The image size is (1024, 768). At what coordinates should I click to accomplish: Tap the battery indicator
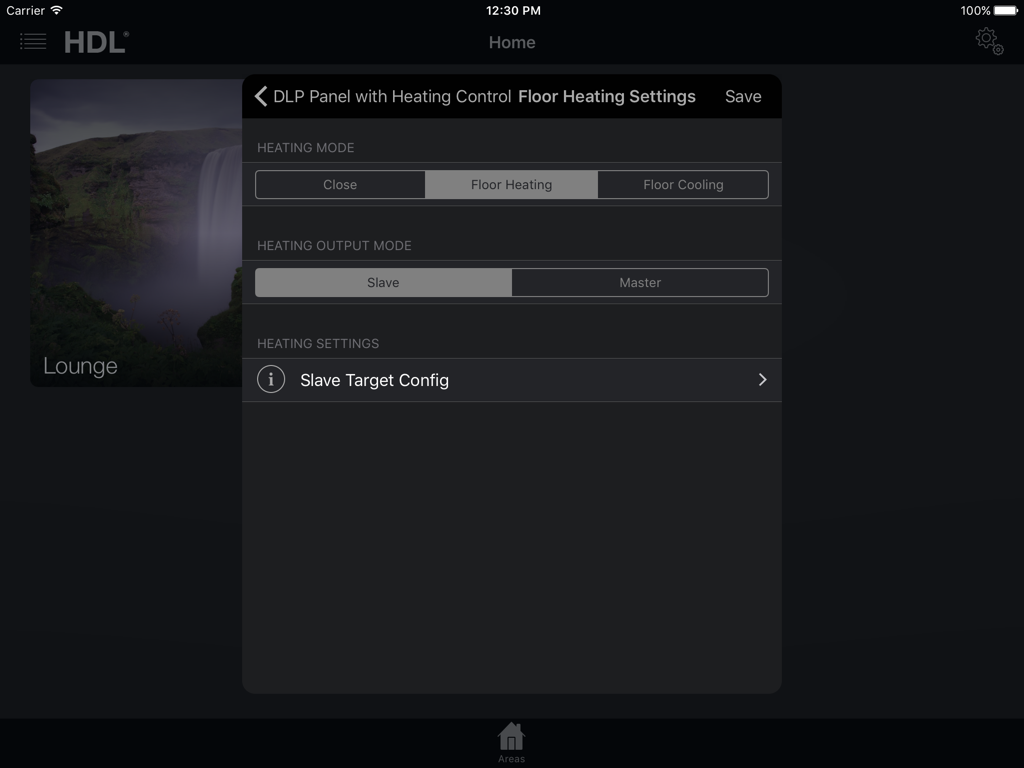[x=1006, y=10]
